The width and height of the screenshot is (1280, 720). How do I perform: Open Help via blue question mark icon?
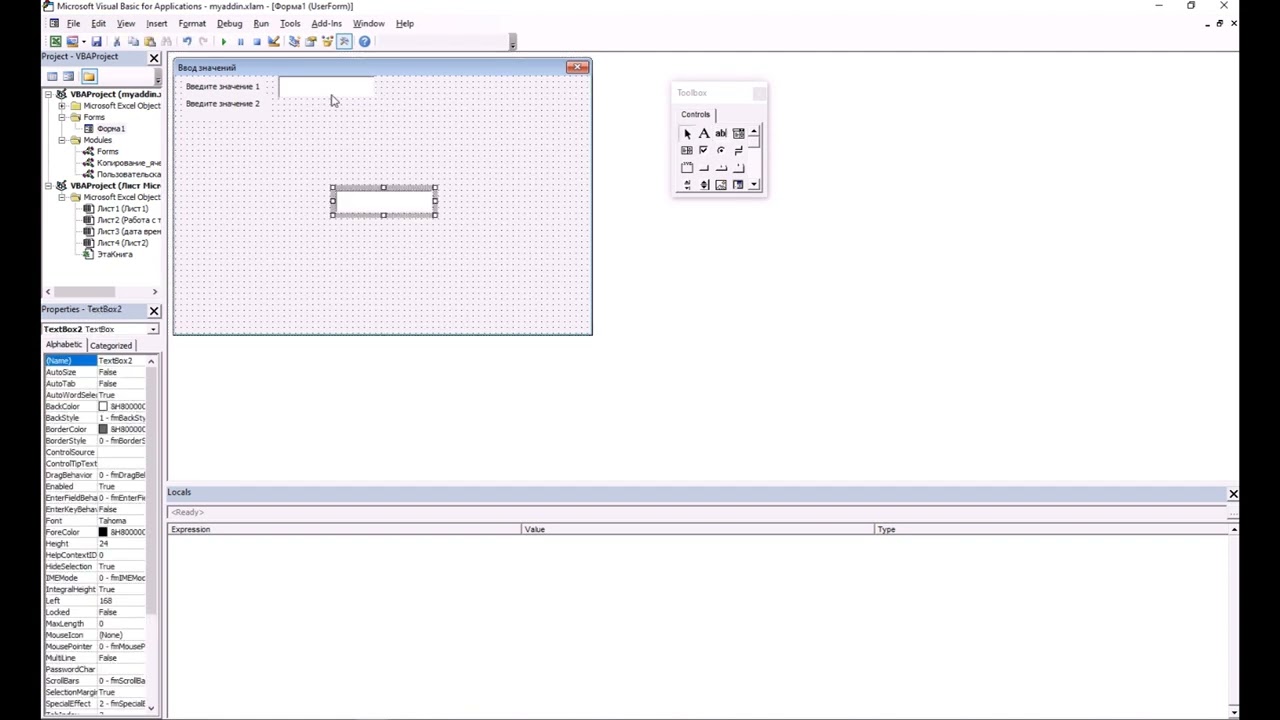coord(365,41)
